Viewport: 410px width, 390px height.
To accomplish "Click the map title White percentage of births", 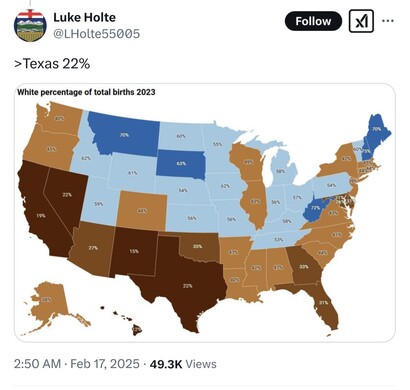I will click(86, 92).
